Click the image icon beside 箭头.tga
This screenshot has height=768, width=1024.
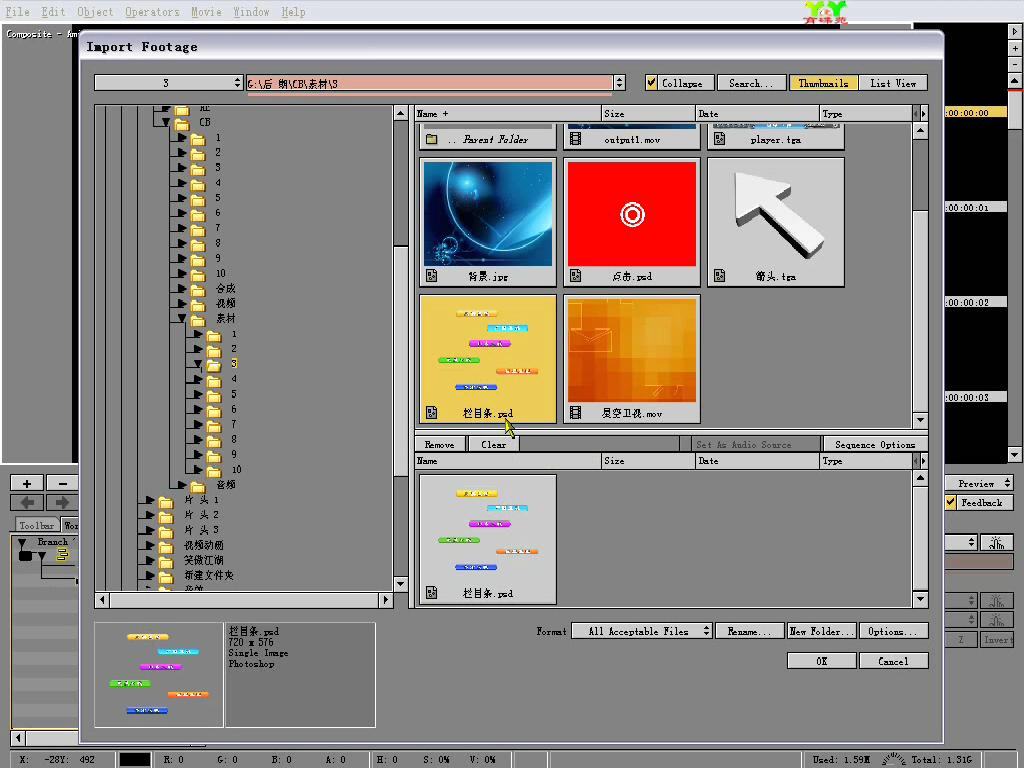(719, 276)
